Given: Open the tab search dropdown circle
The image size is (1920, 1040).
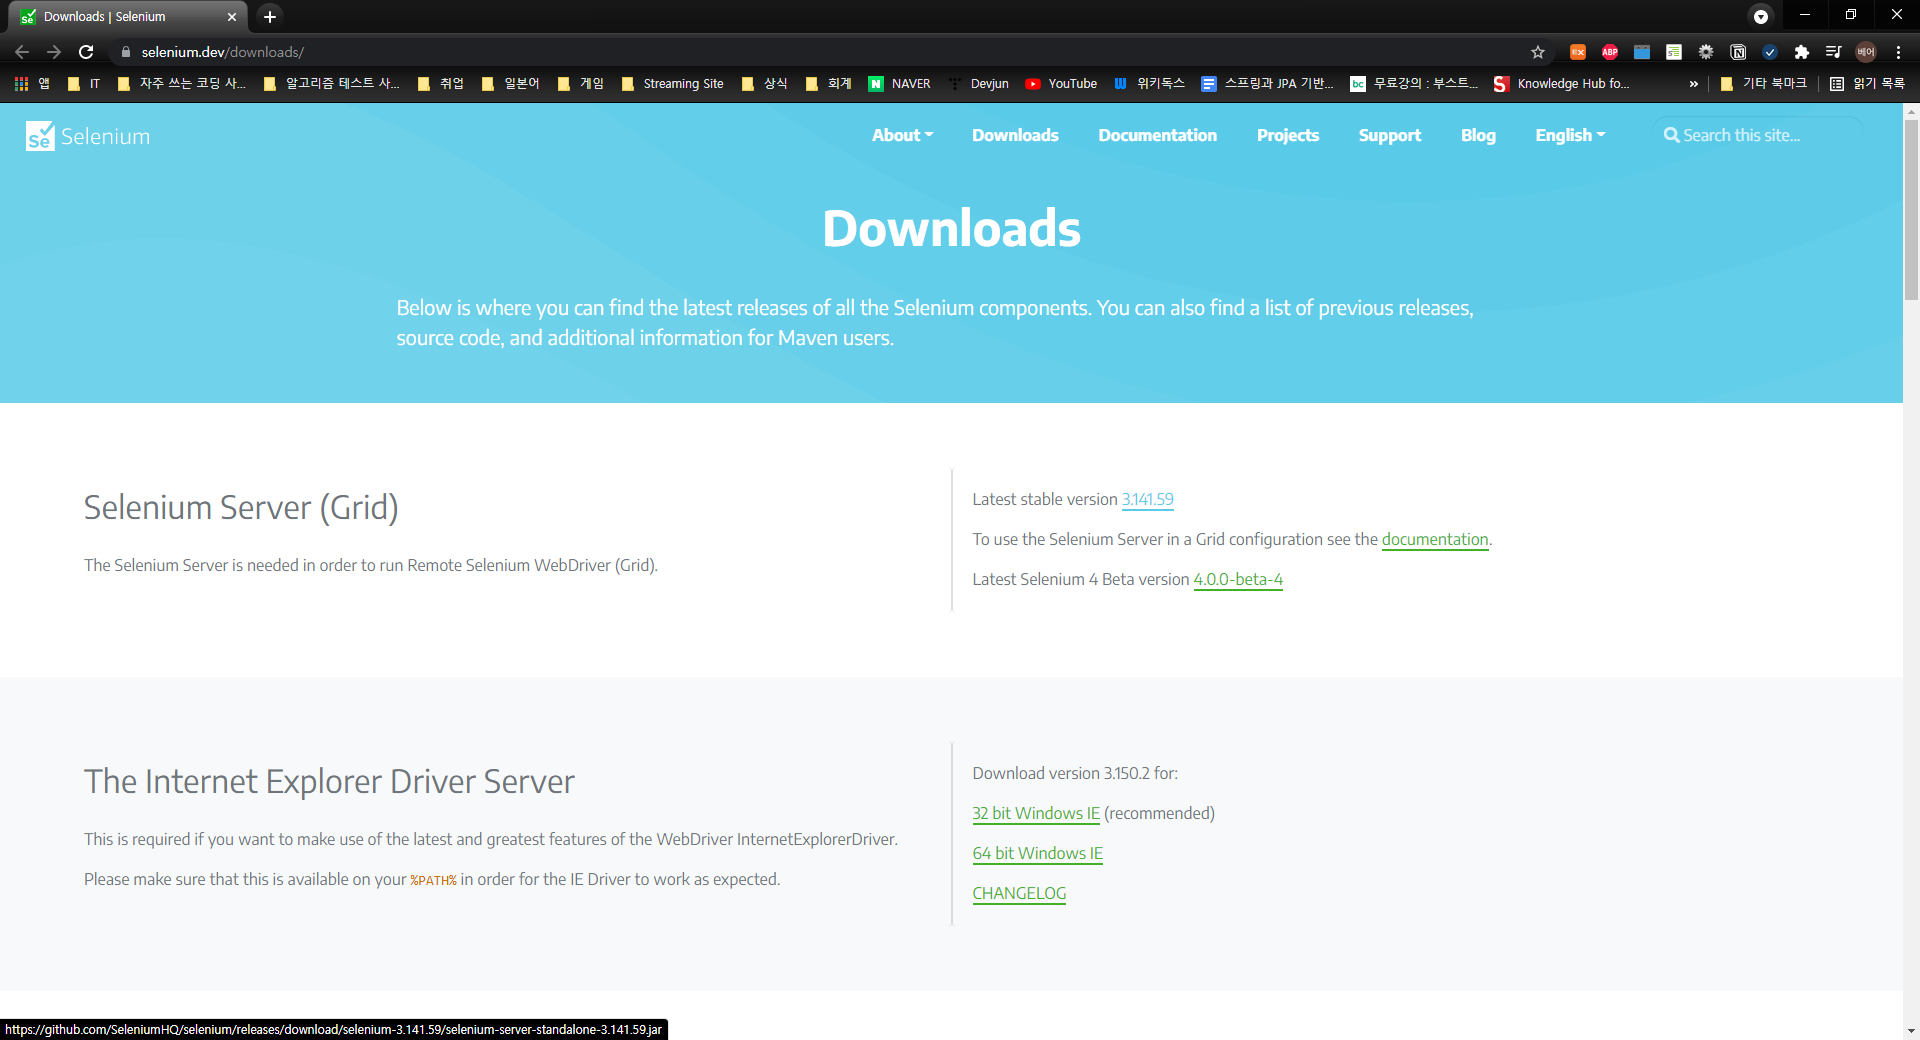Looking at the screenshot, I should (x=1761, y=16).
